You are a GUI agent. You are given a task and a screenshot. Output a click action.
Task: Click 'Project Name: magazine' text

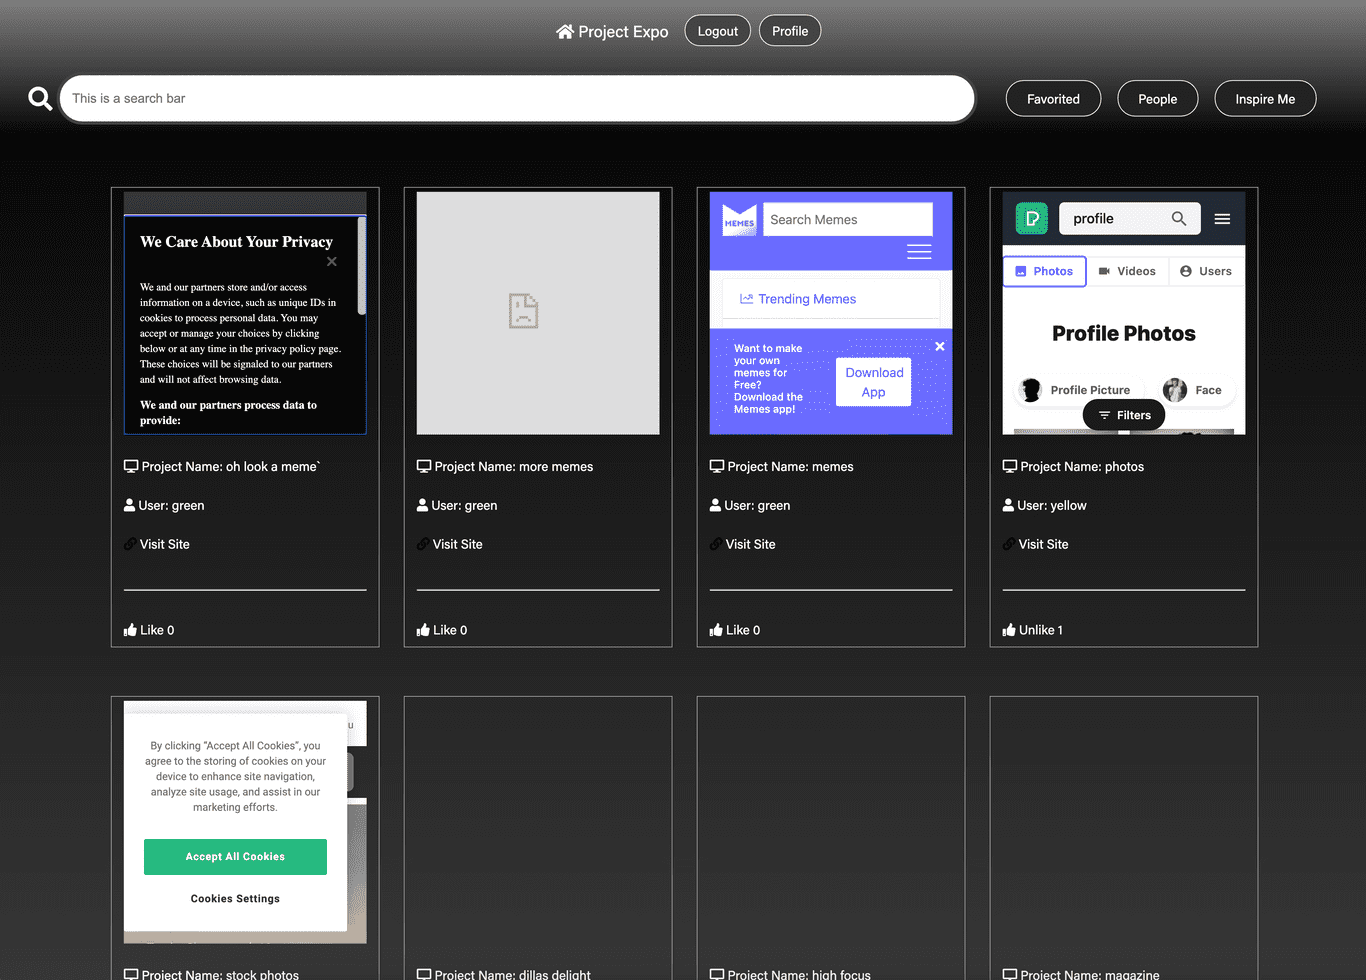point(1090,974)
